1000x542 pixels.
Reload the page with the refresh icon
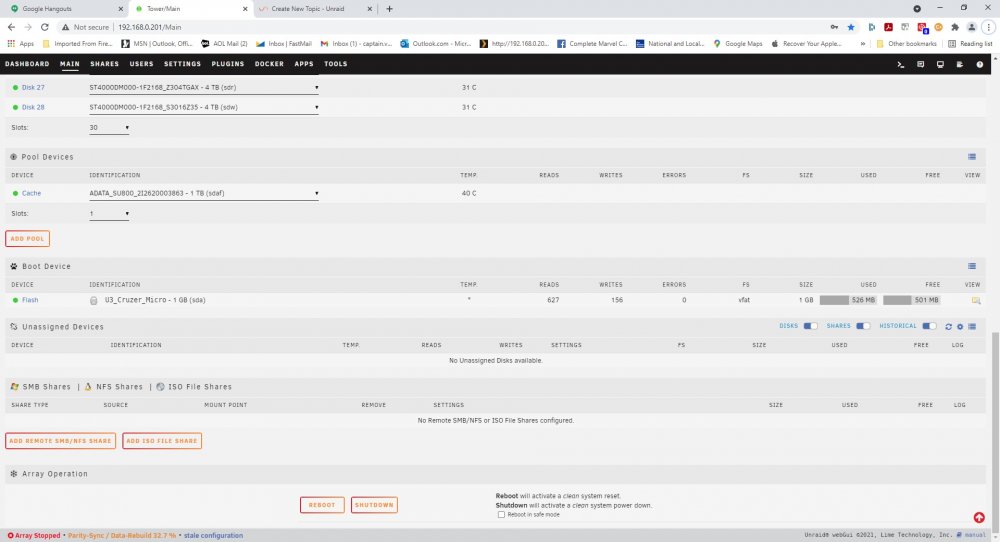pos(45,27)
